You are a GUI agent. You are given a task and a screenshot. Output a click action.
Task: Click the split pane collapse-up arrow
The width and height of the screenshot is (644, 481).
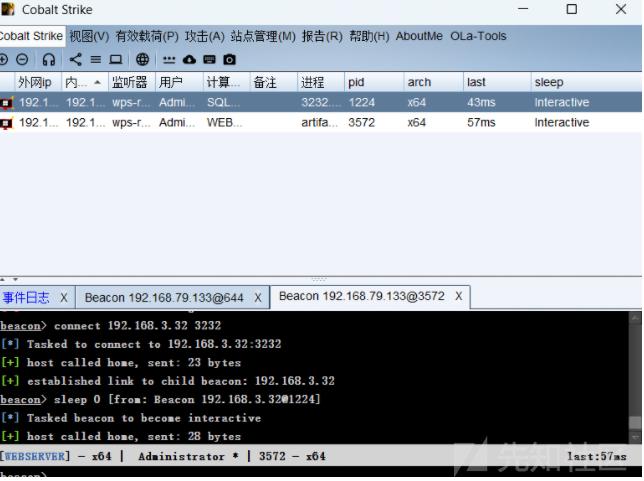click(x=3, y=280)
